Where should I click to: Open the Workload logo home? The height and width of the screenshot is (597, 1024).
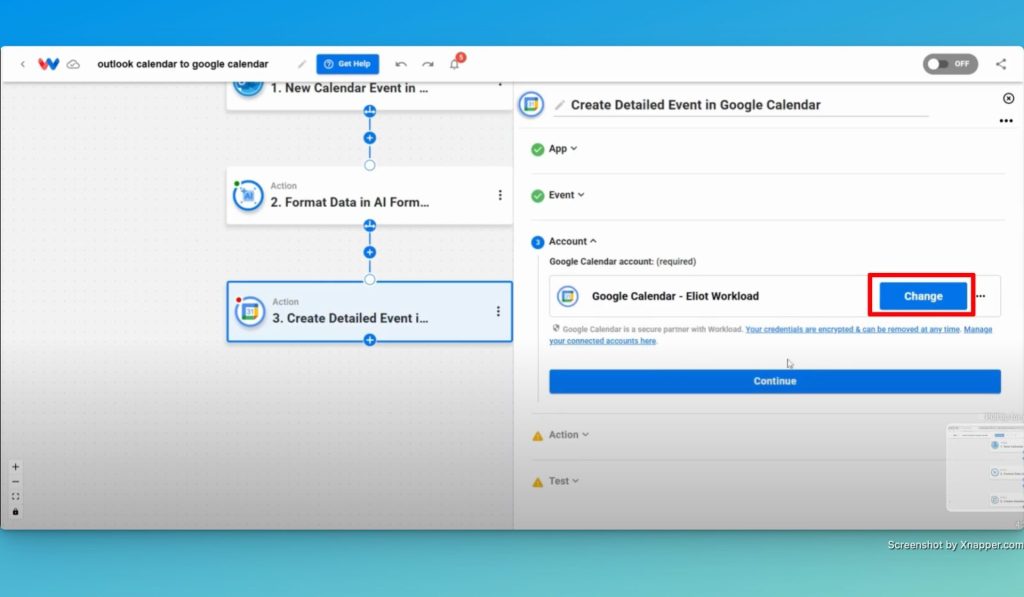(48, 64)
